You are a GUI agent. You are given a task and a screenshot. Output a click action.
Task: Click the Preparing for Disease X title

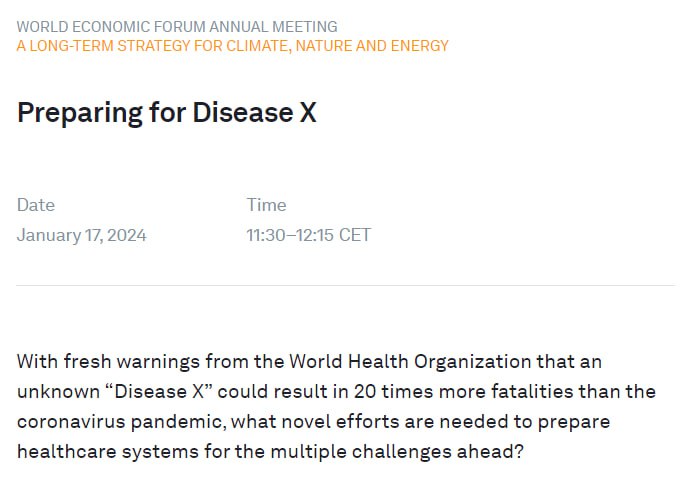click(166, 113)
